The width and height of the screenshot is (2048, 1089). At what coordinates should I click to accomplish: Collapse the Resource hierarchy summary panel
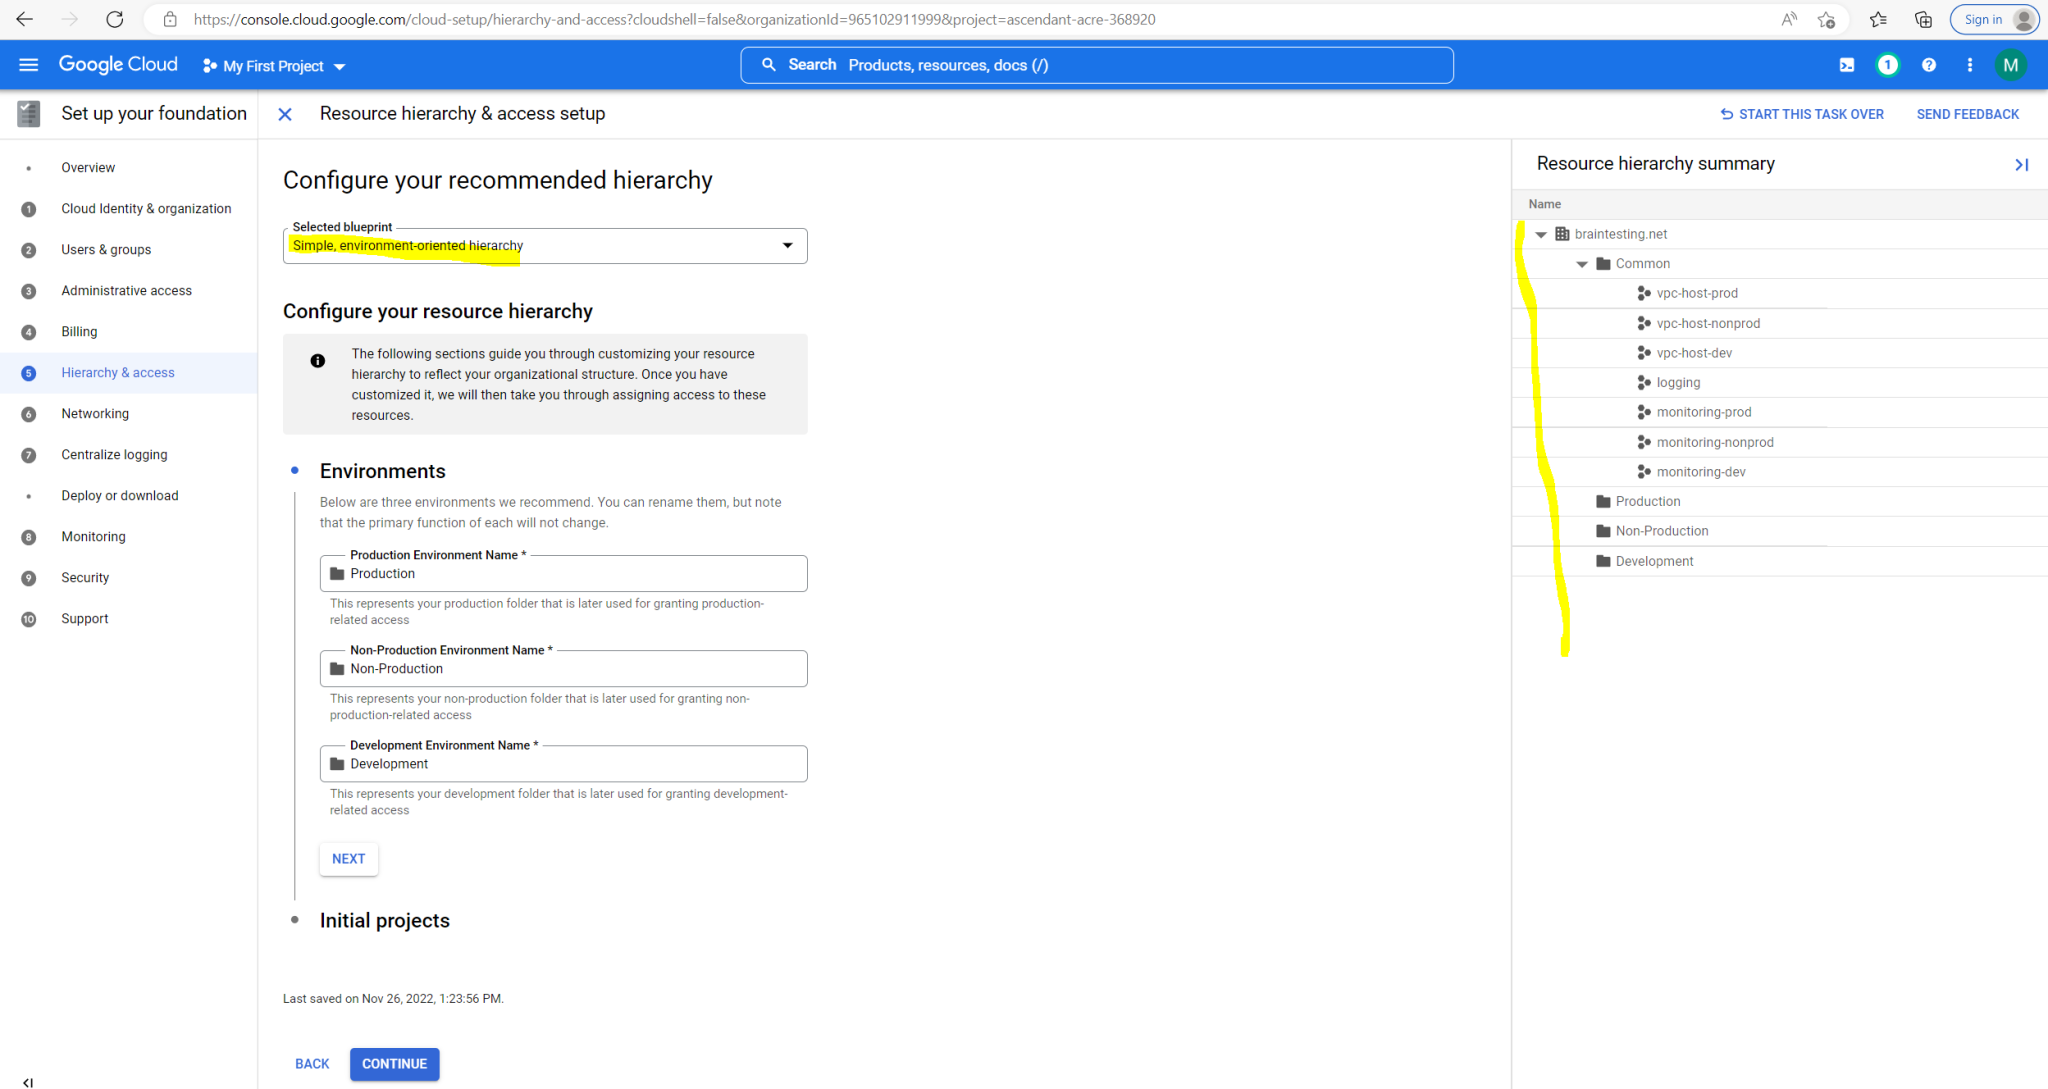[2021, 164]
